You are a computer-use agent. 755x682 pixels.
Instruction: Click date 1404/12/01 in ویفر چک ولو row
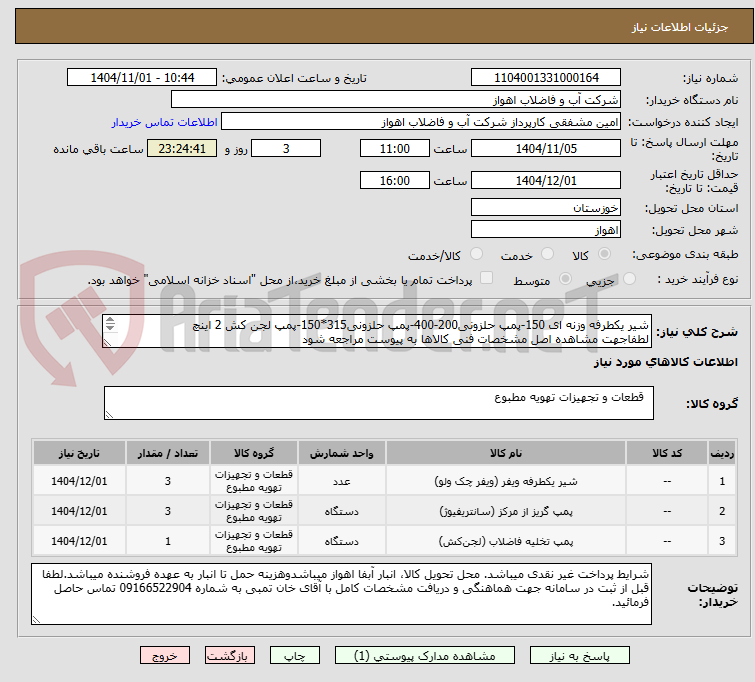[79, 481]
